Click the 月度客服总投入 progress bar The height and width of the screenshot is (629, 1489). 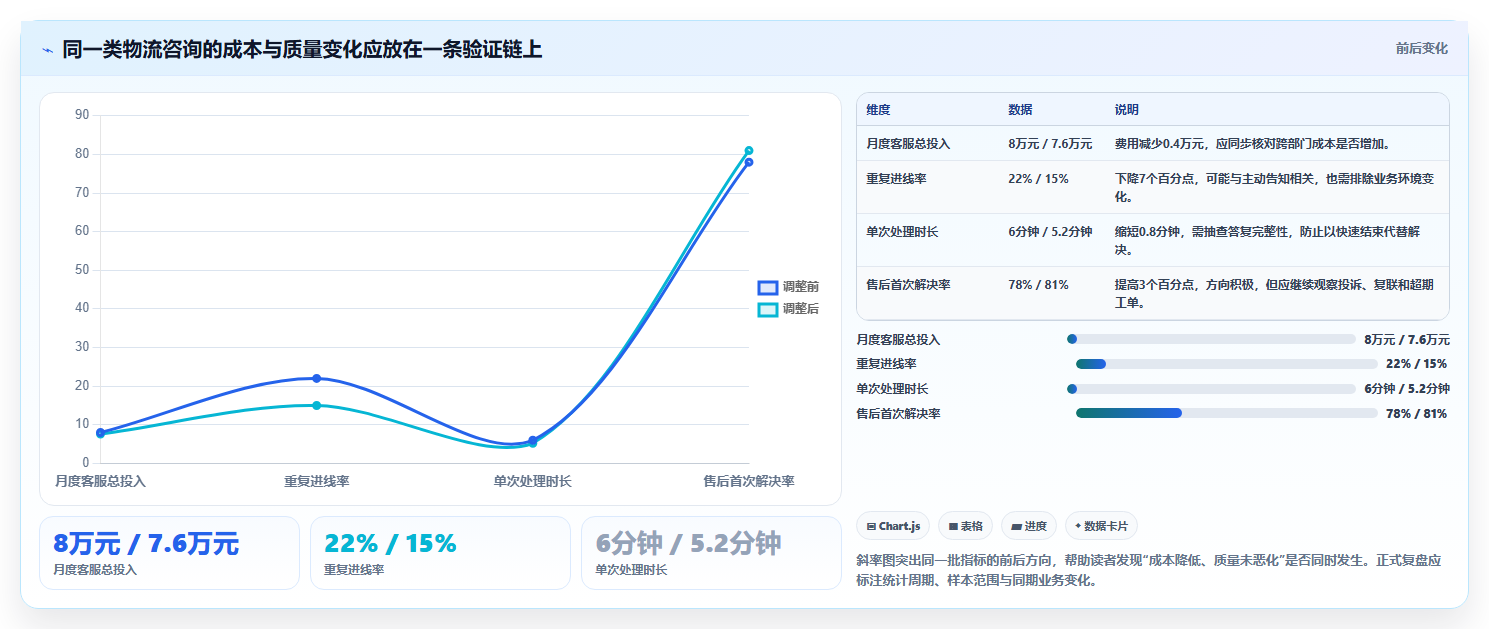pyautogui.click(x=1211, y=340)
